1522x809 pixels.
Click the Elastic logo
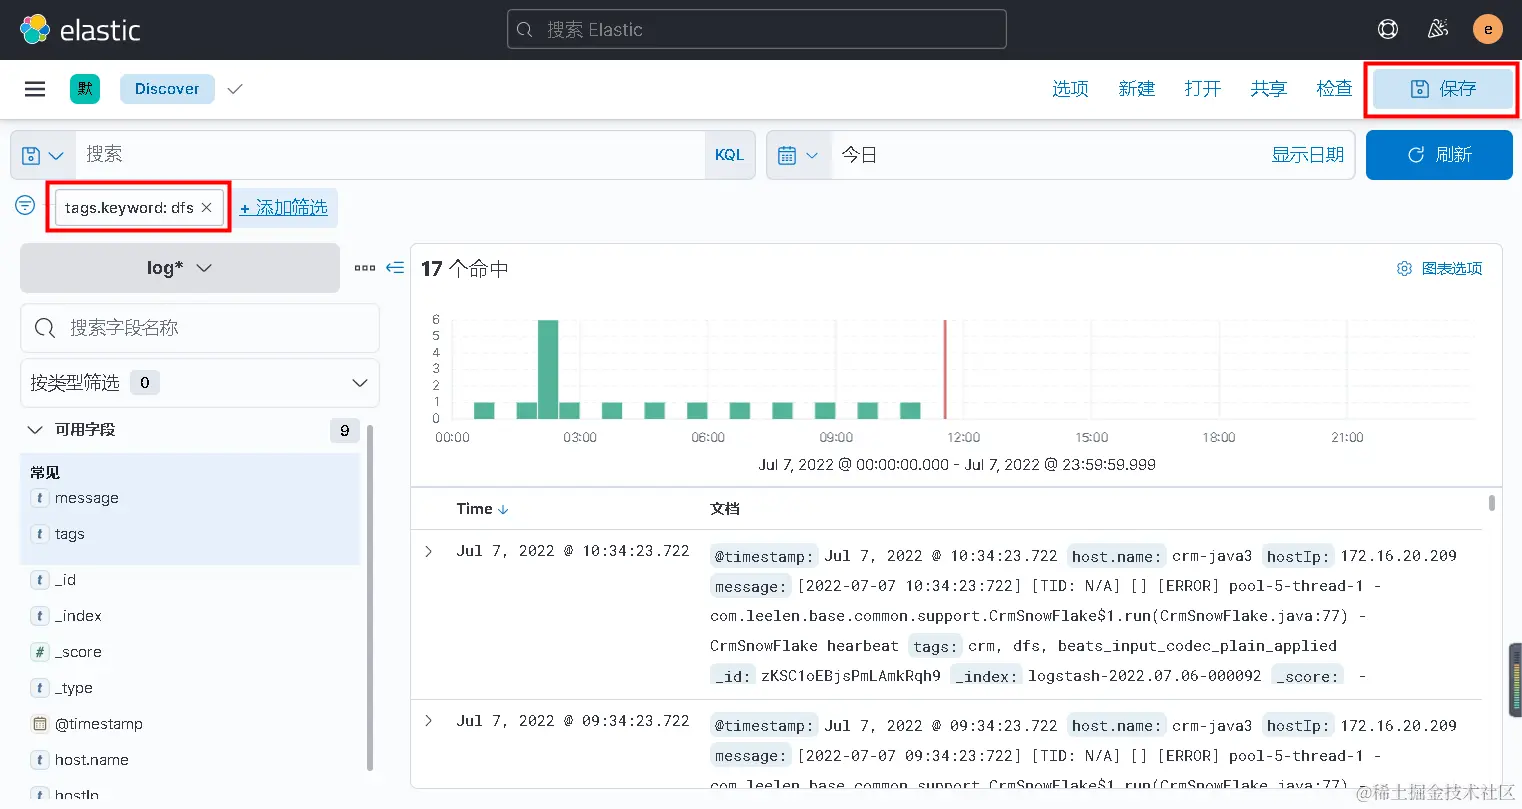(80, 30)
